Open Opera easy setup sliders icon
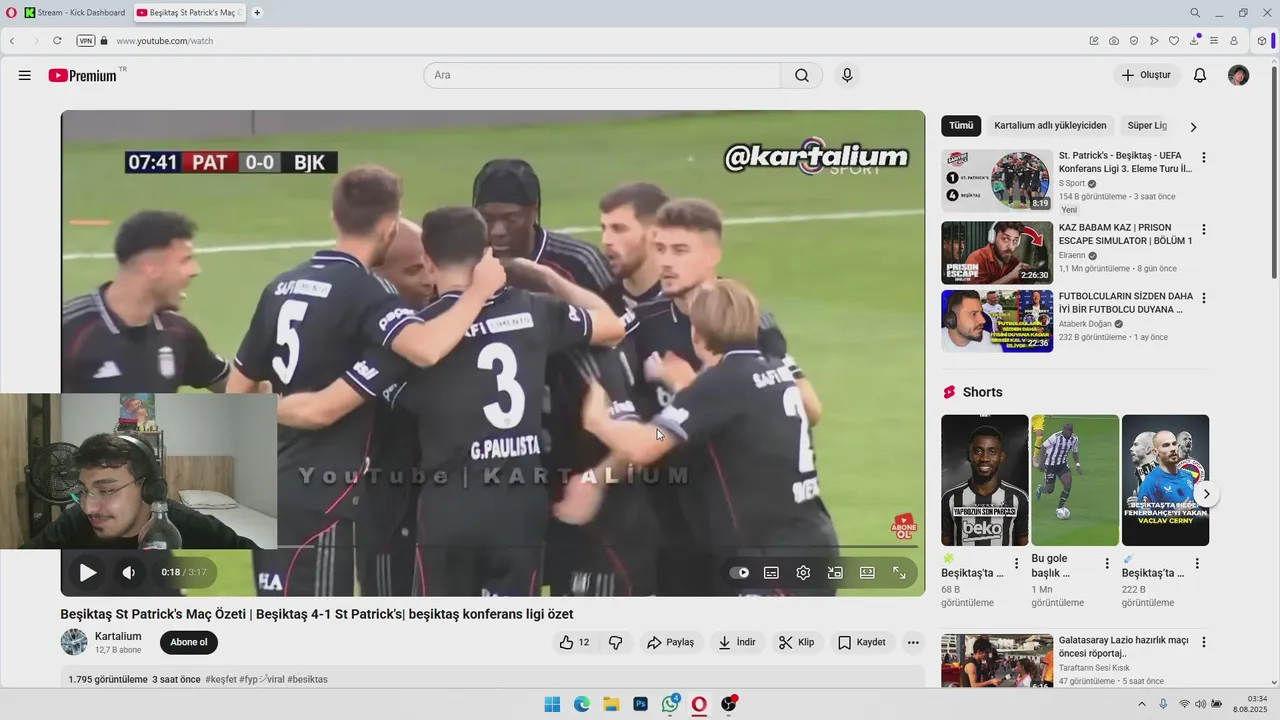This screenshot has height=720, width=1280. (x=1214, y=41)
